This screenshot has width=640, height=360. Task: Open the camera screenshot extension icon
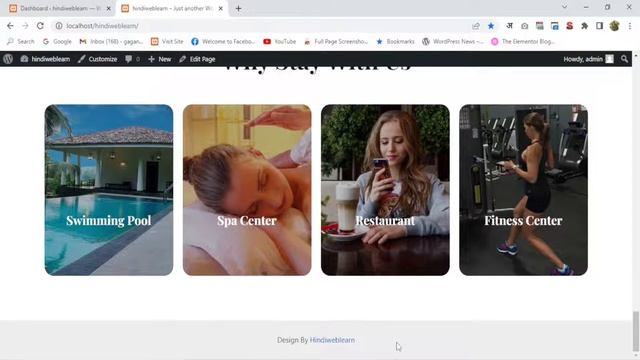coord(524,26)
